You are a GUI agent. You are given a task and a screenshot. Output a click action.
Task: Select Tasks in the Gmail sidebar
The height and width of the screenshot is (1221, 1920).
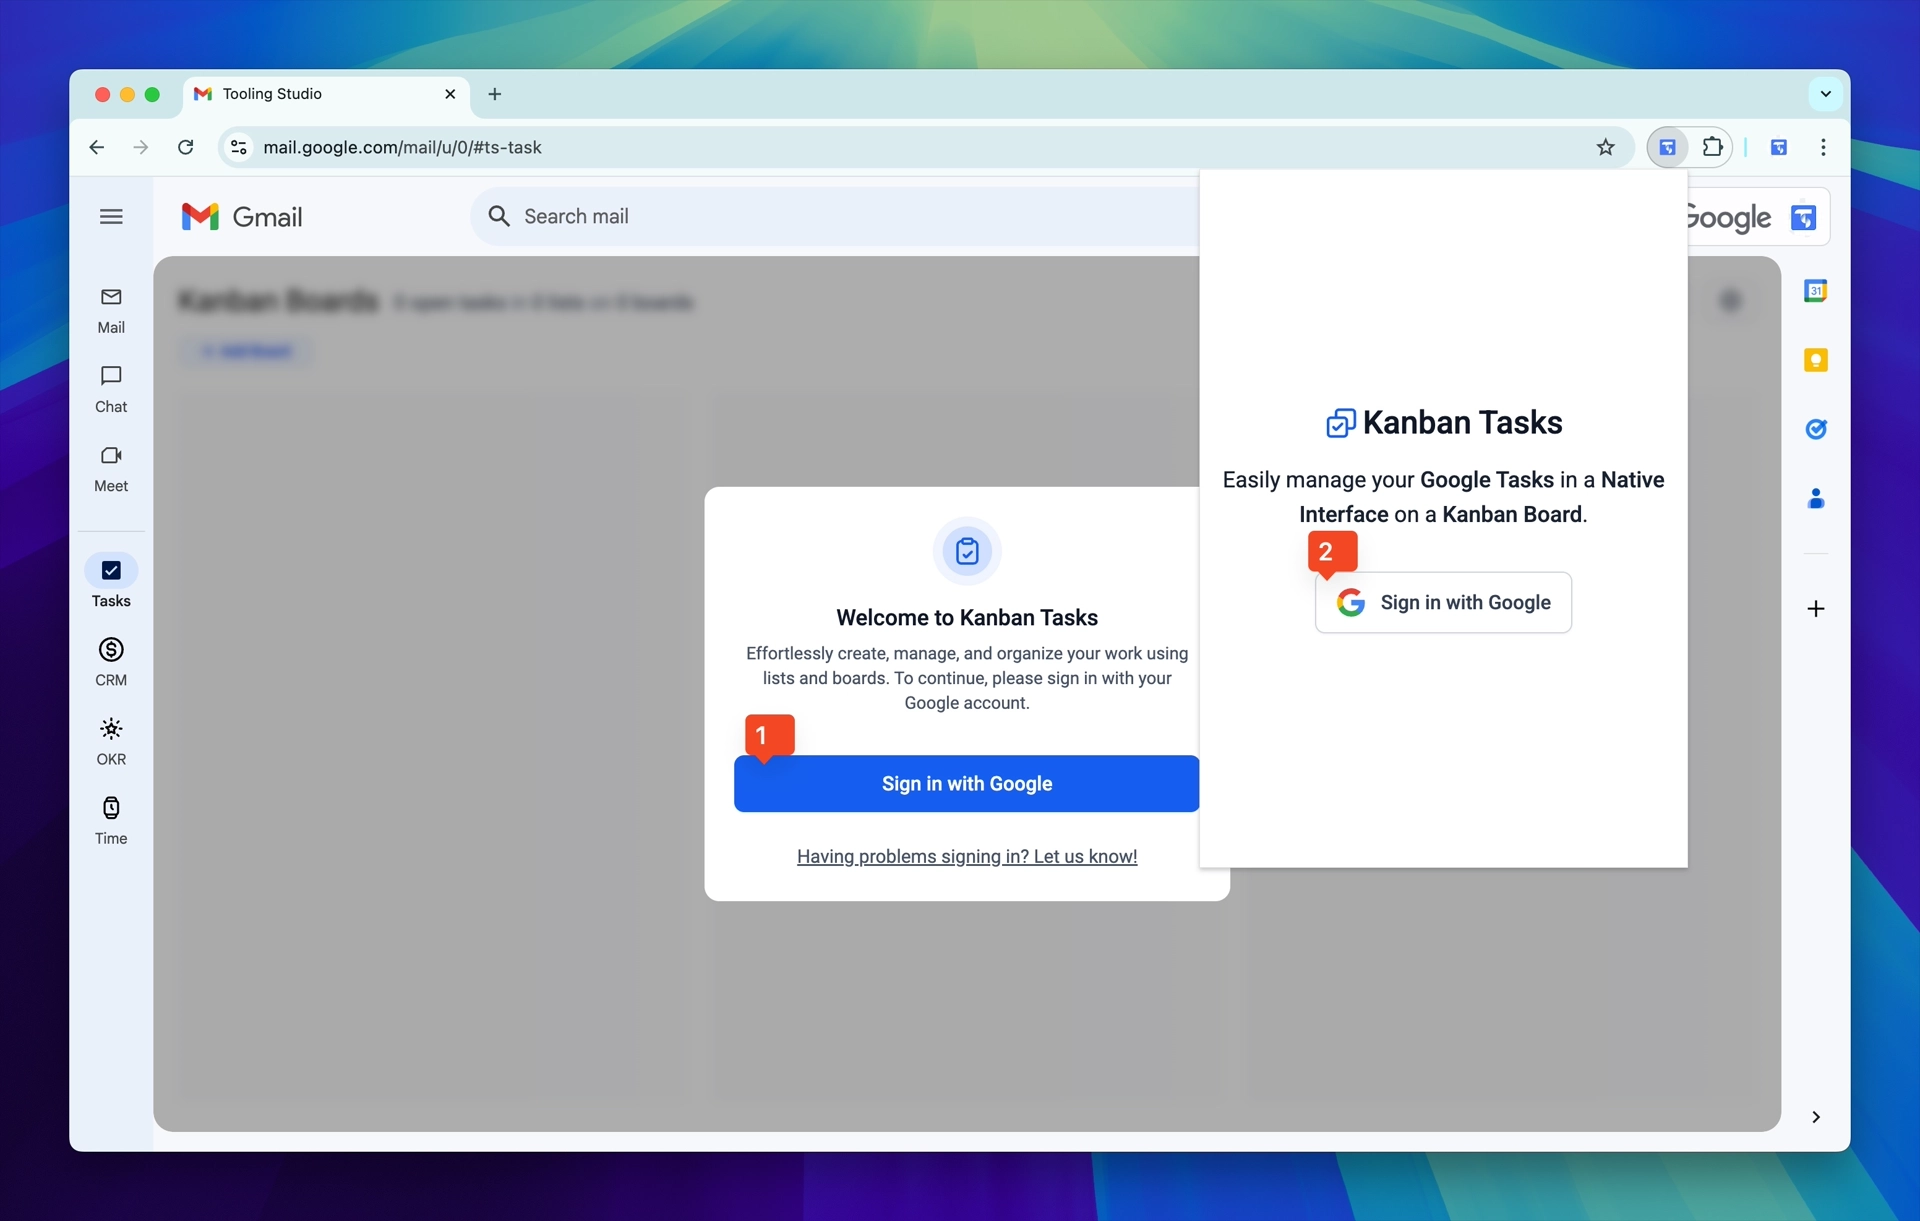click(x=111, y=582)
